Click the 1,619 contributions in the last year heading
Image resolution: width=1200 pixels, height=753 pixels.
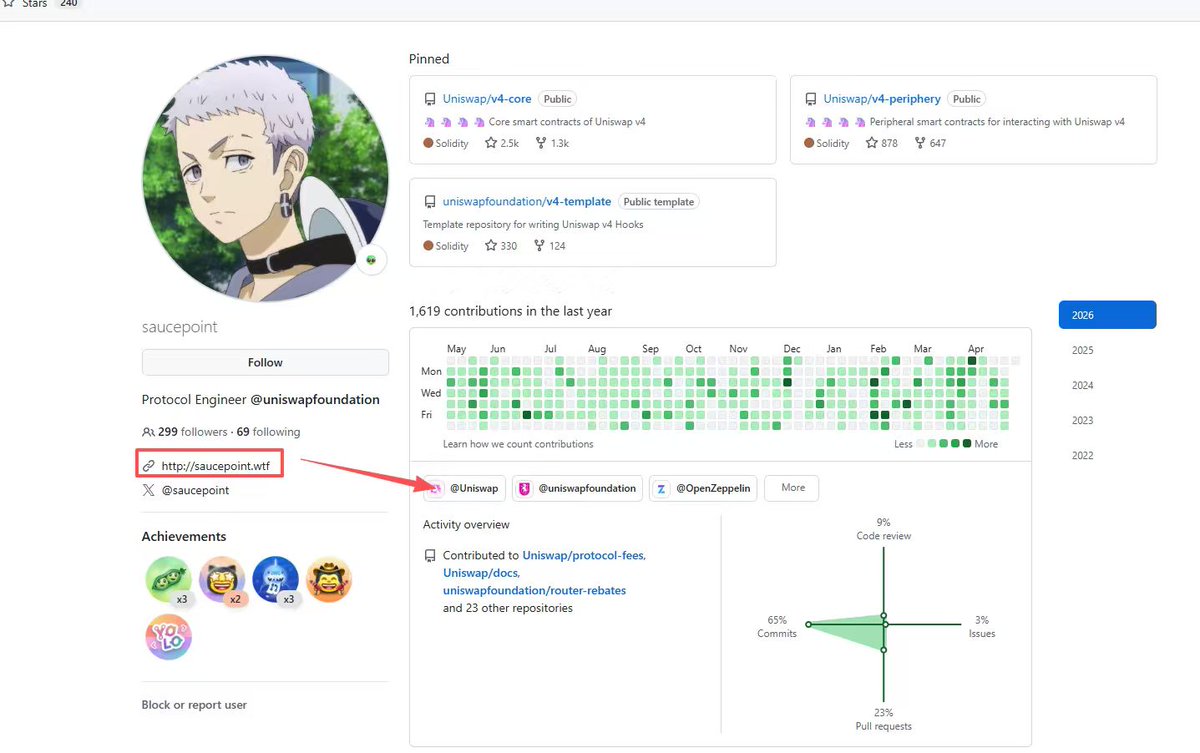(x=511, y=311)
